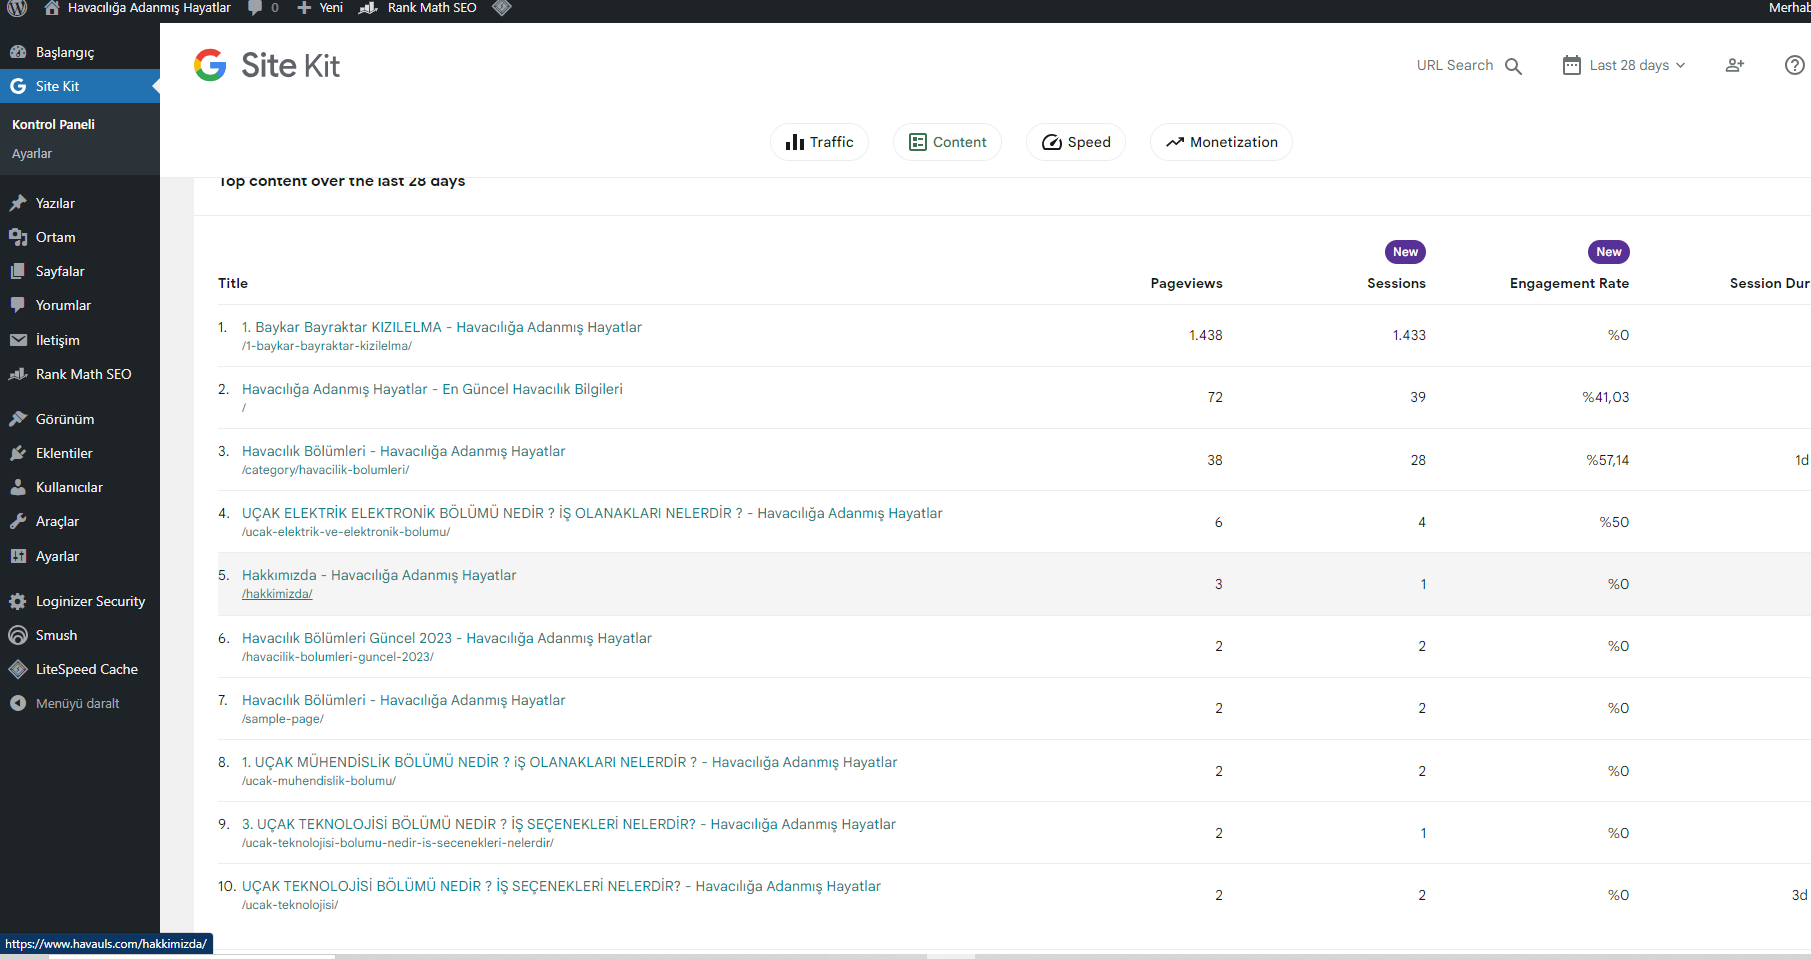Open Havacılık Bölümleri sample-page title link

pos(403,700)
